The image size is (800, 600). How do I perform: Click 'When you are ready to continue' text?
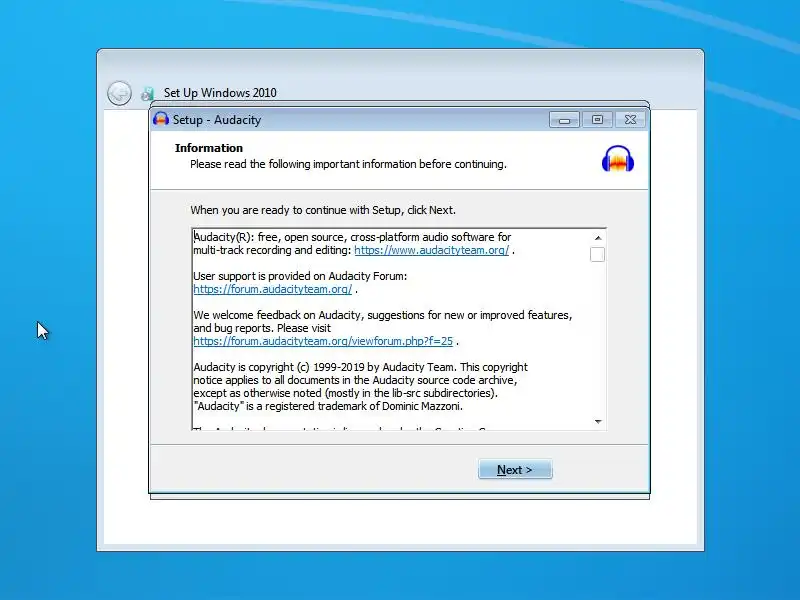pyautogui.click(x=323, y=210)
